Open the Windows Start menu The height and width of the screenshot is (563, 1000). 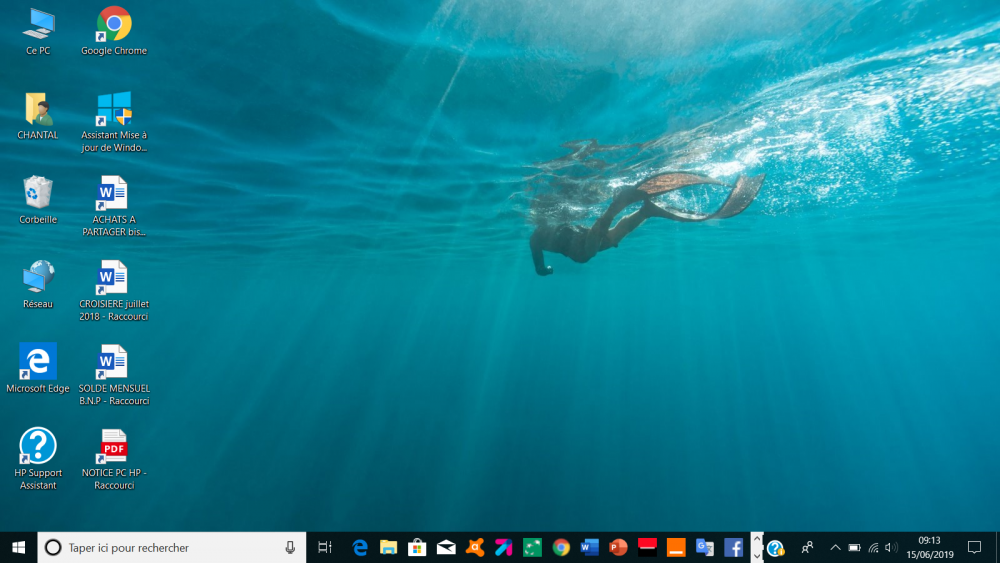coord(18,547)
